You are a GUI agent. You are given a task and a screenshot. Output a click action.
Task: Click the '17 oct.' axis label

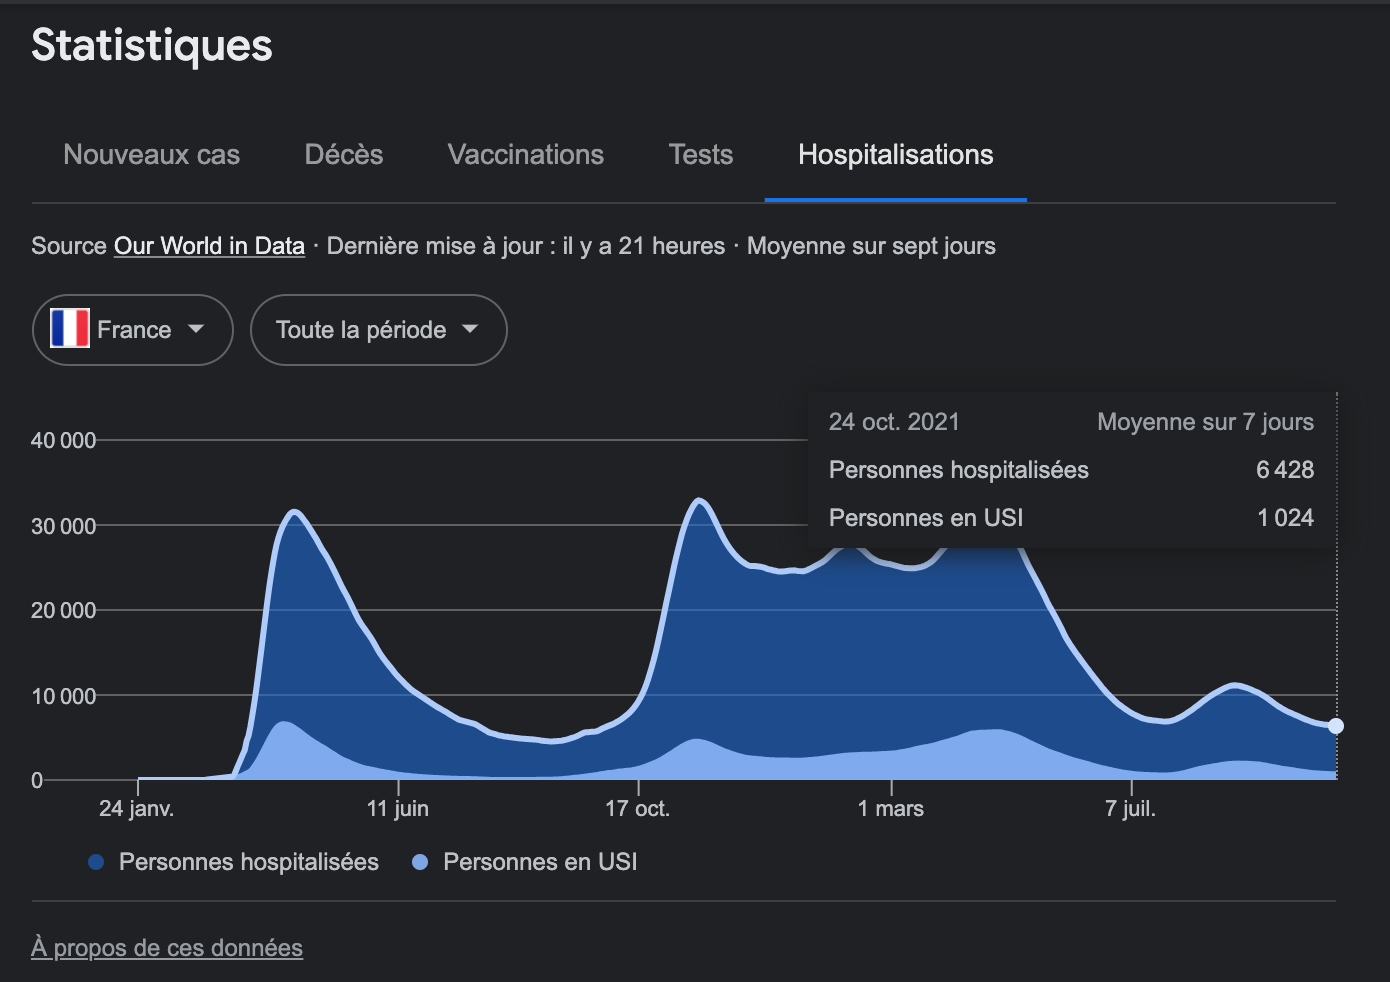[x=637, y=809]
